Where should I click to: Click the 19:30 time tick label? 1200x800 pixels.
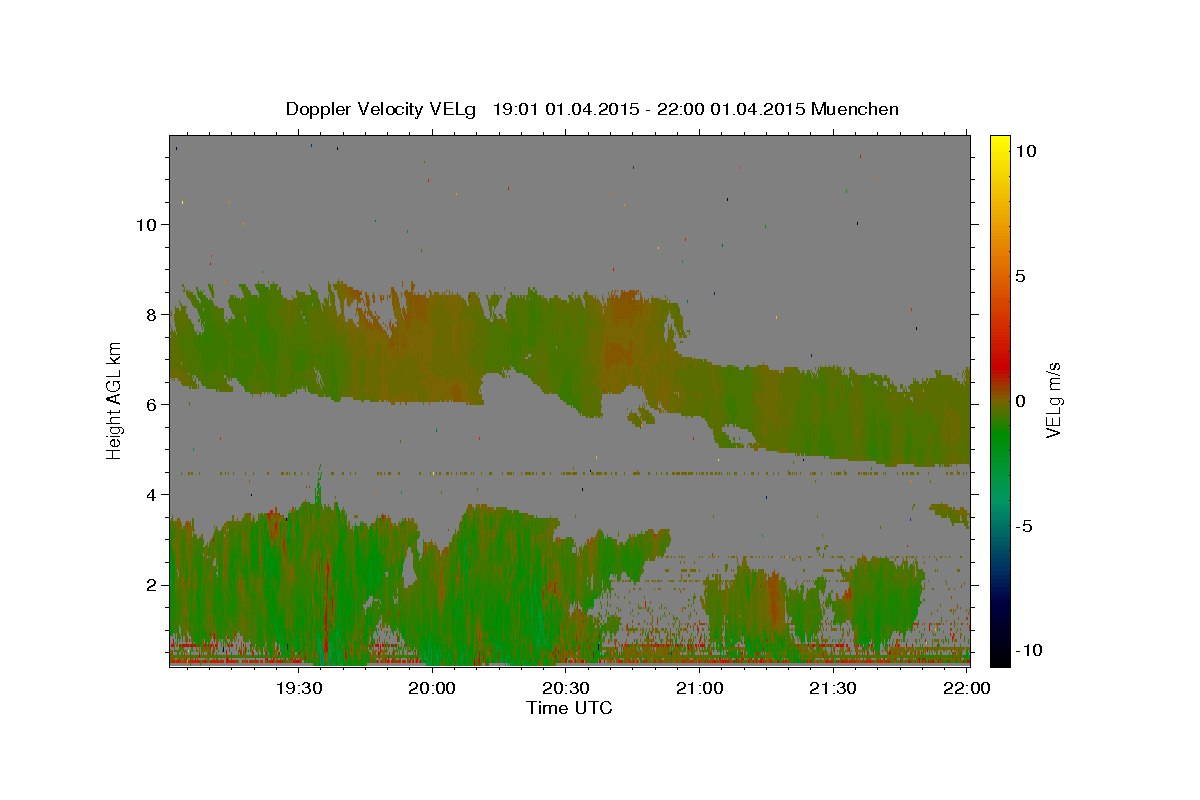pos(299,688)
